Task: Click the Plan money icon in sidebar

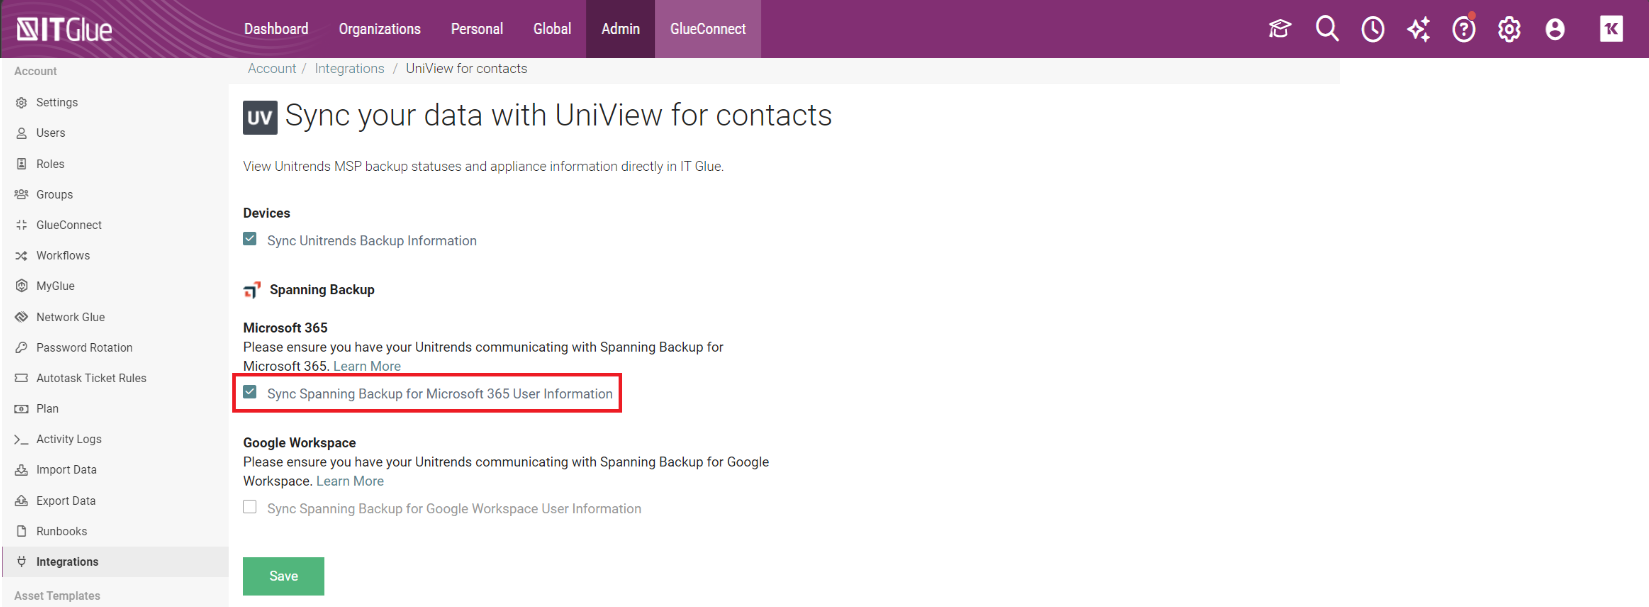Action: tap(21, 409)
